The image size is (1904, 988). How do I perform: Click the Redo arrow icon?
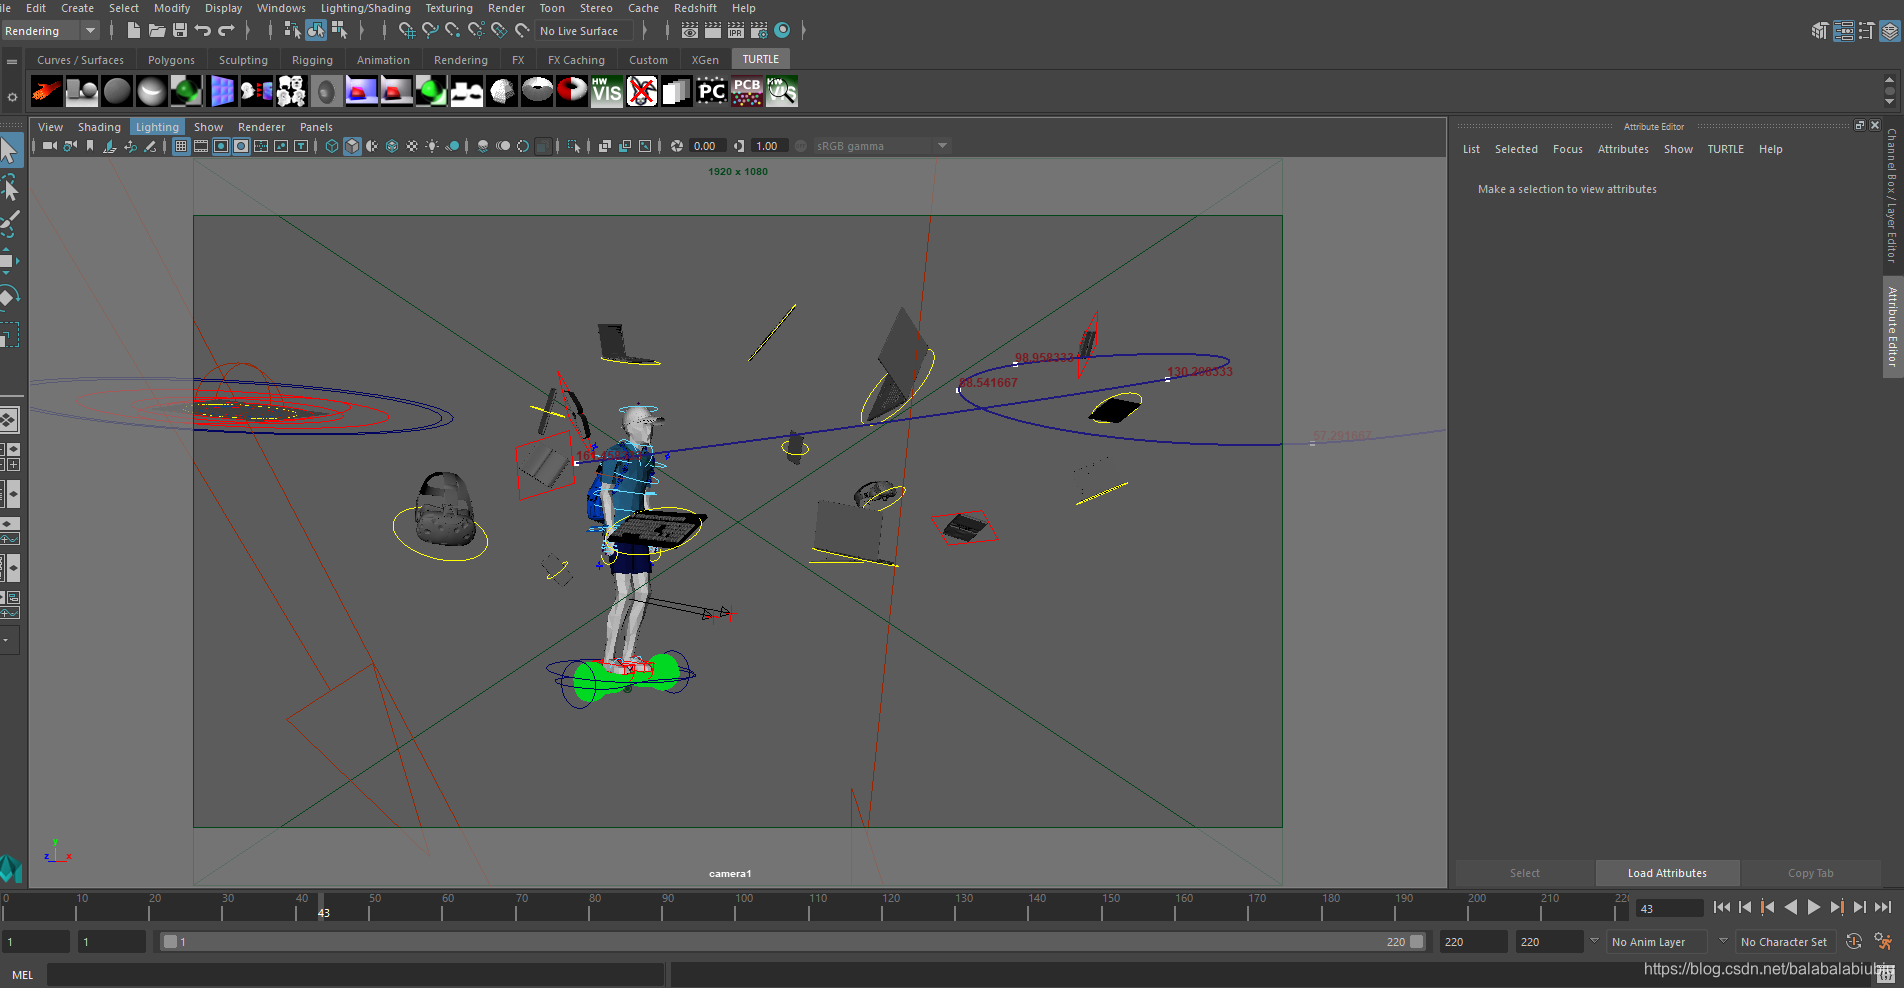point(227,31)
